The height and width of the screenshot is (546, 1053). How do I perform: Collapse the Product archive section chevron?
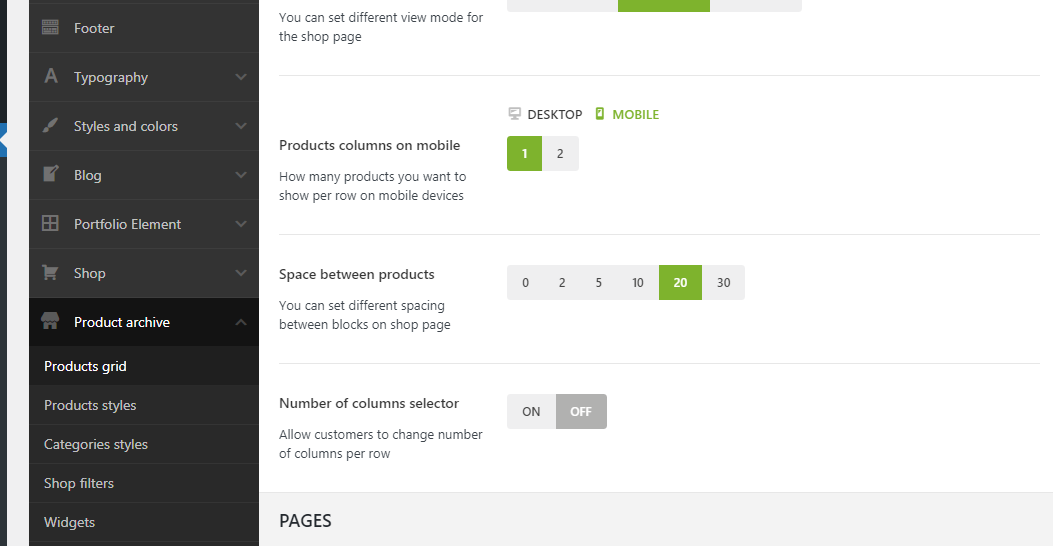coord(241,322)
